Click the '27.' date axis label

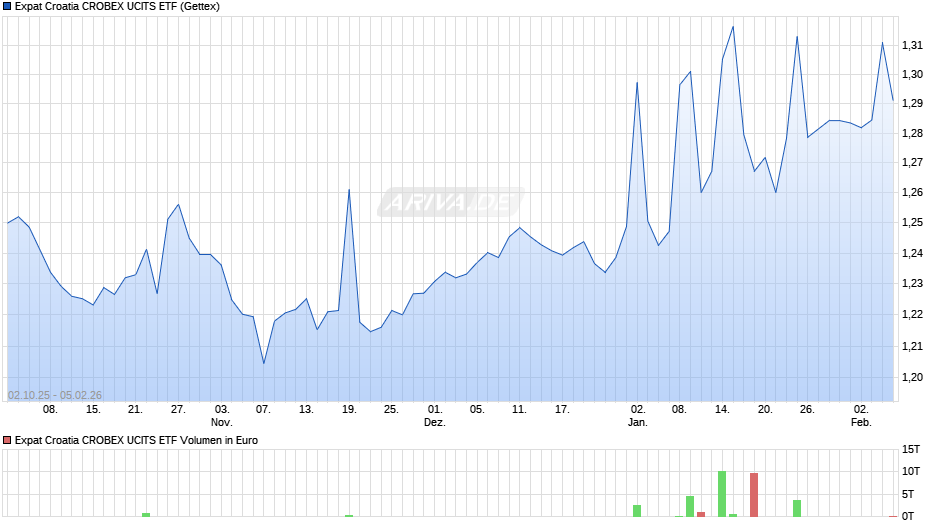(178, 410)
